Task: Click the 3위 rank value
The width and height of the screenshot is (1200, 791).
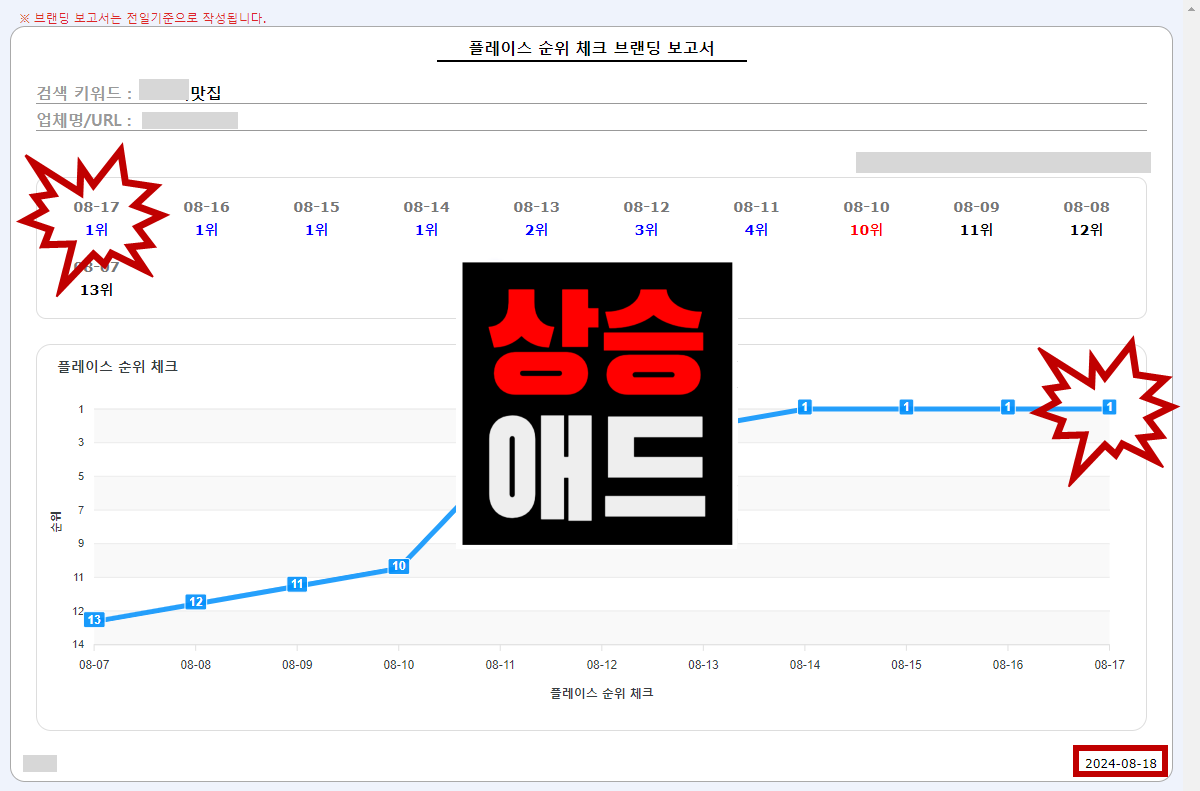Action: click(647, 230)
